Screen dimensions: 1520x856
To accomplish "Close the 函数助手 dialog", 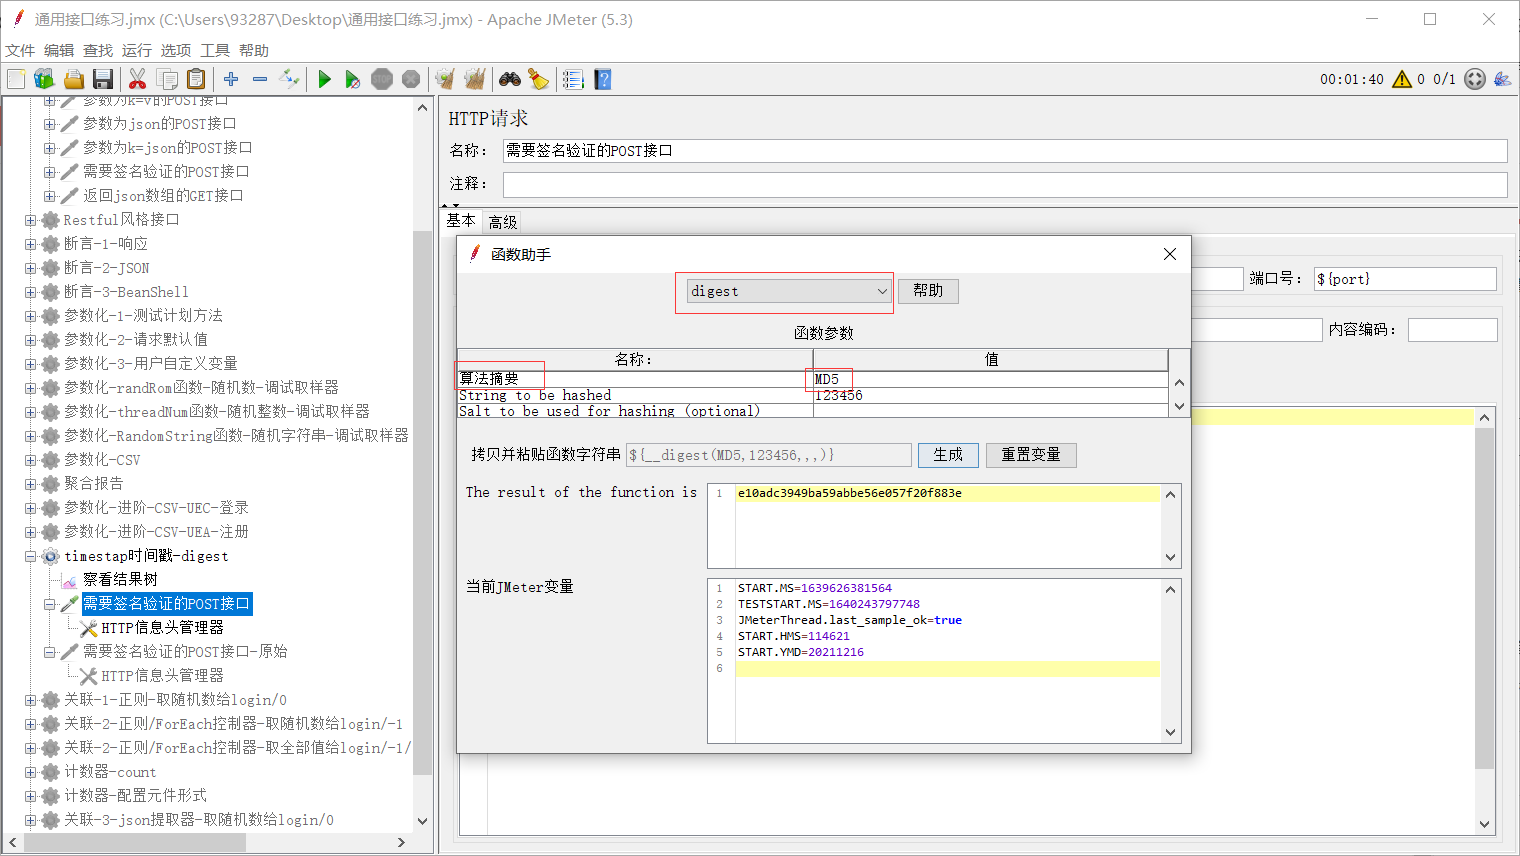I will 1170,254.
